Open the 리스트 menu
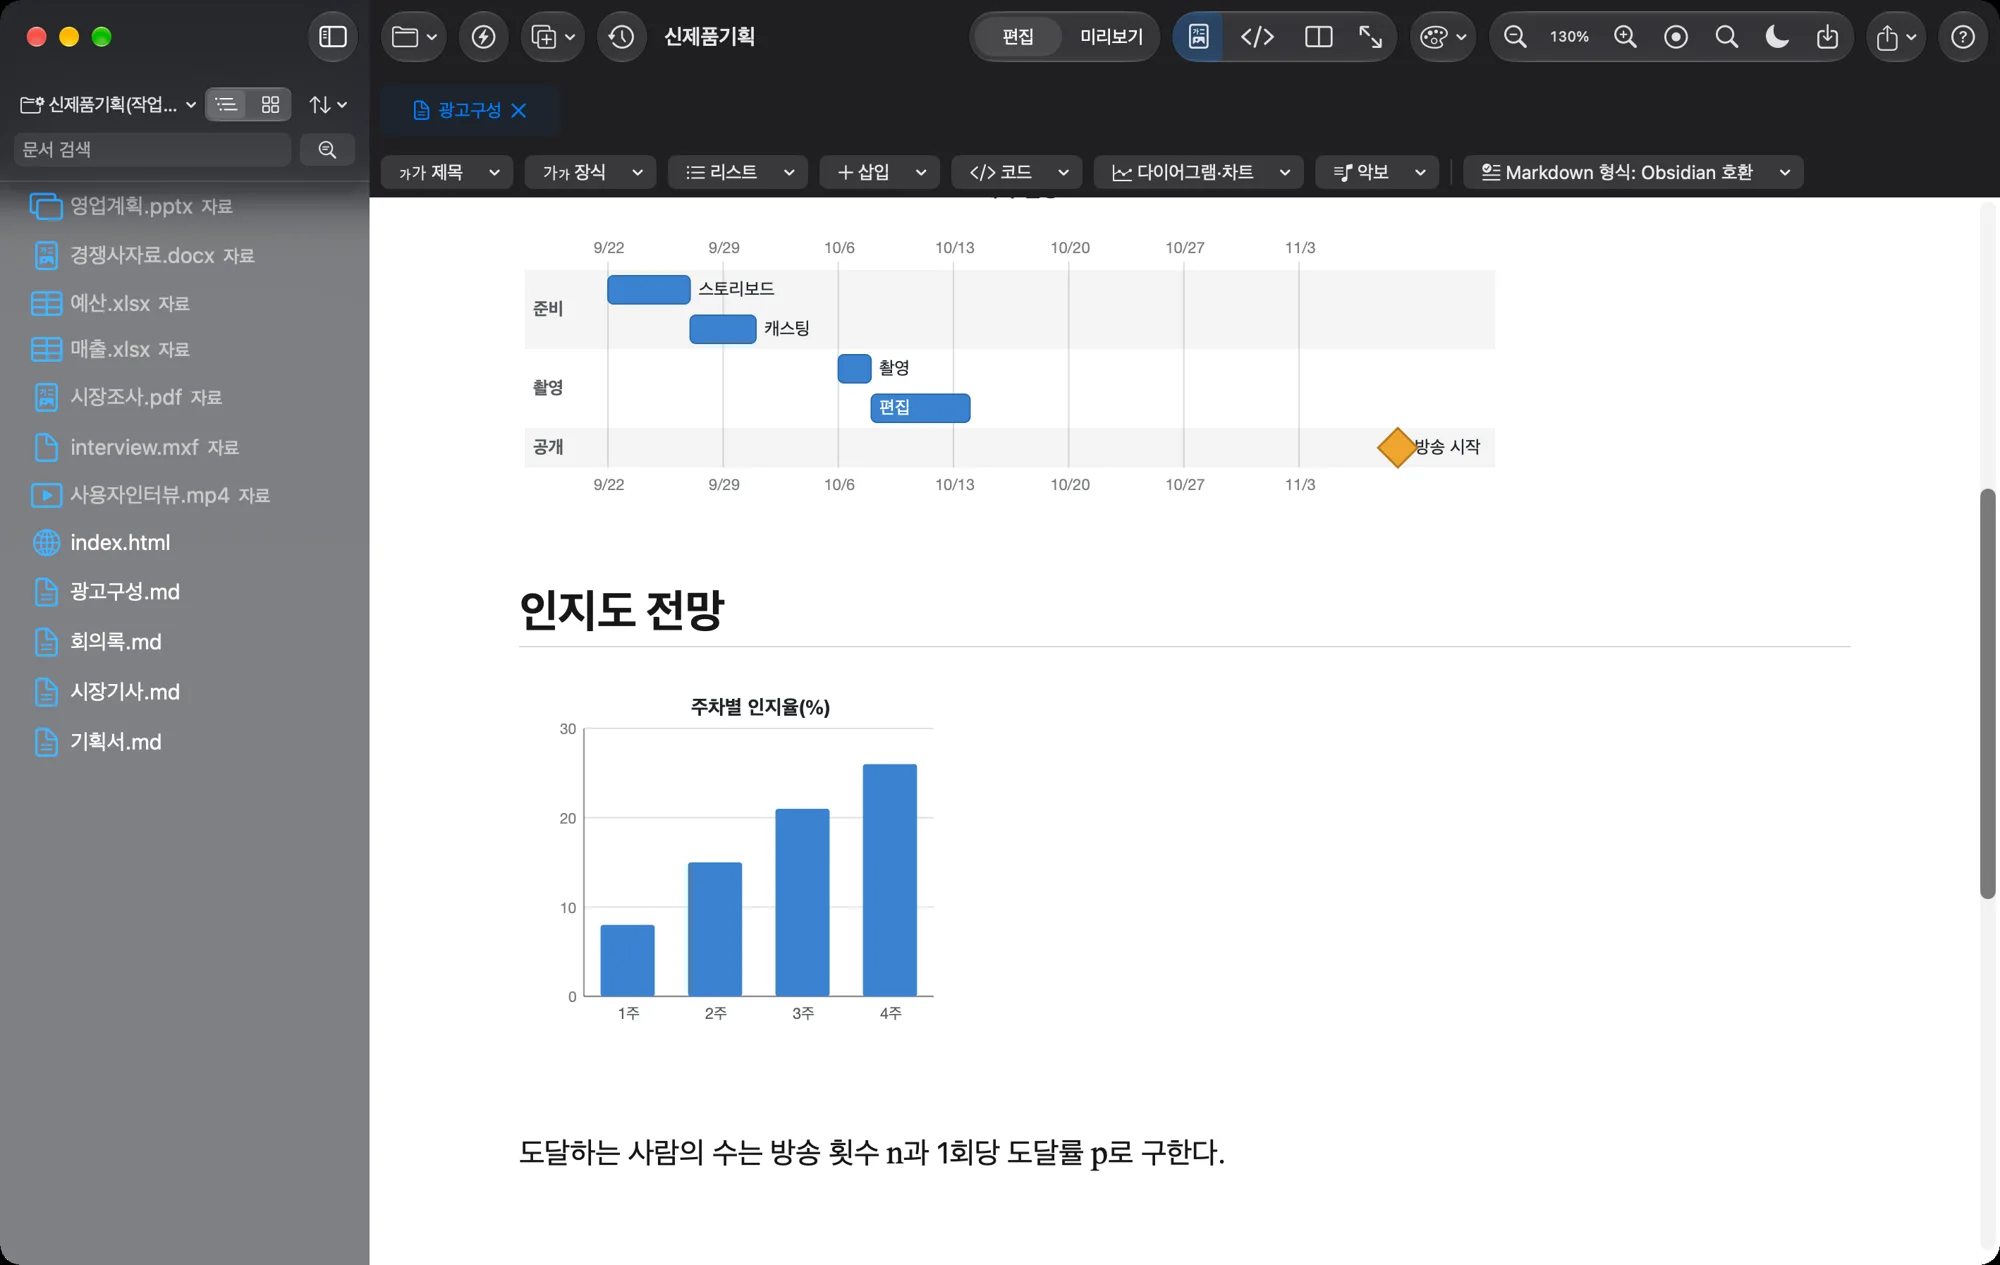The width and height of the screenshot is (2000, 1265). 738,172
